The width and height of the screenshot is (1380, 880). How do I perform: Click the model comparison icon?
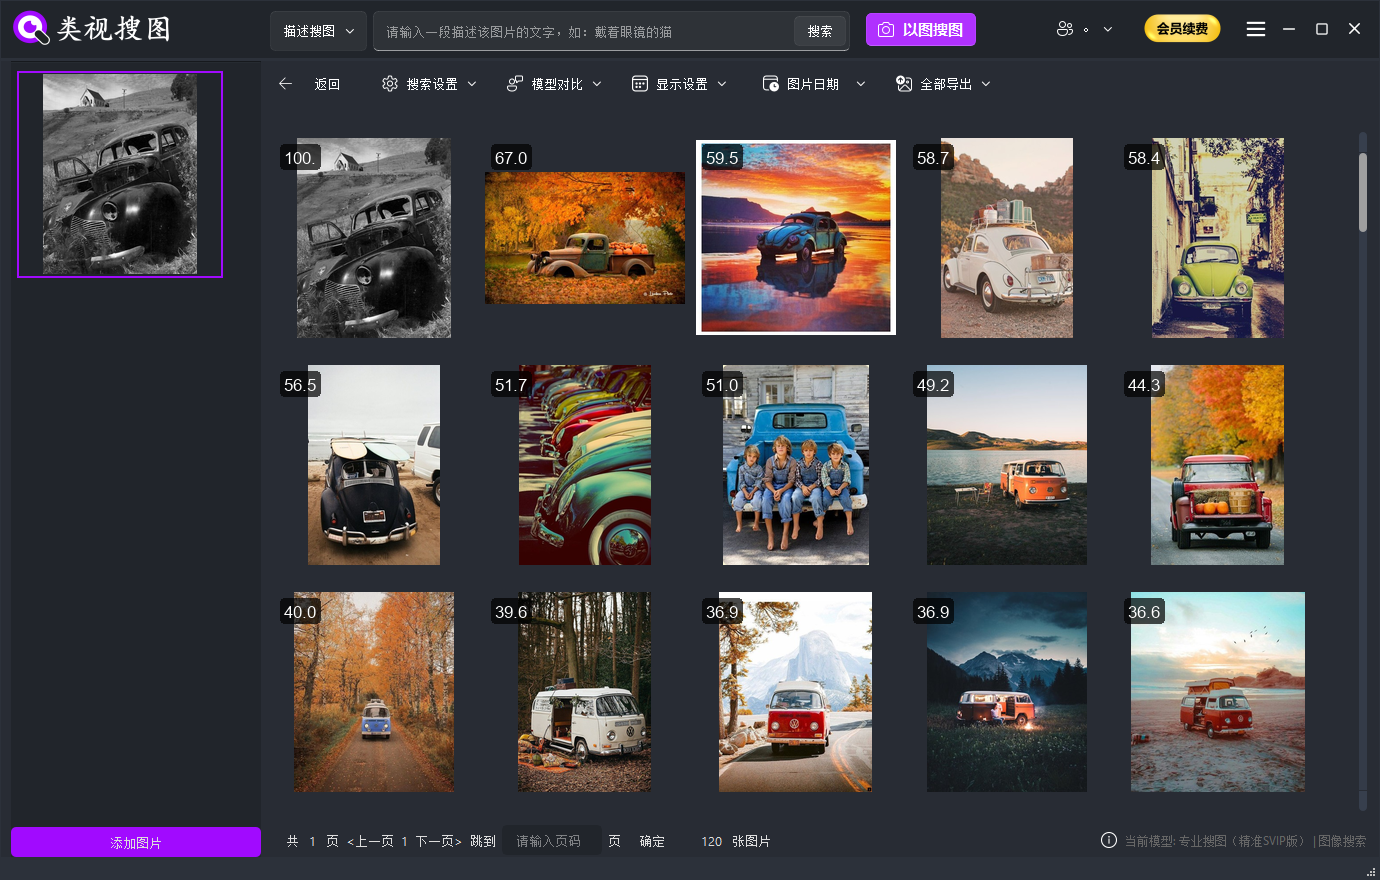click(515, 84)
